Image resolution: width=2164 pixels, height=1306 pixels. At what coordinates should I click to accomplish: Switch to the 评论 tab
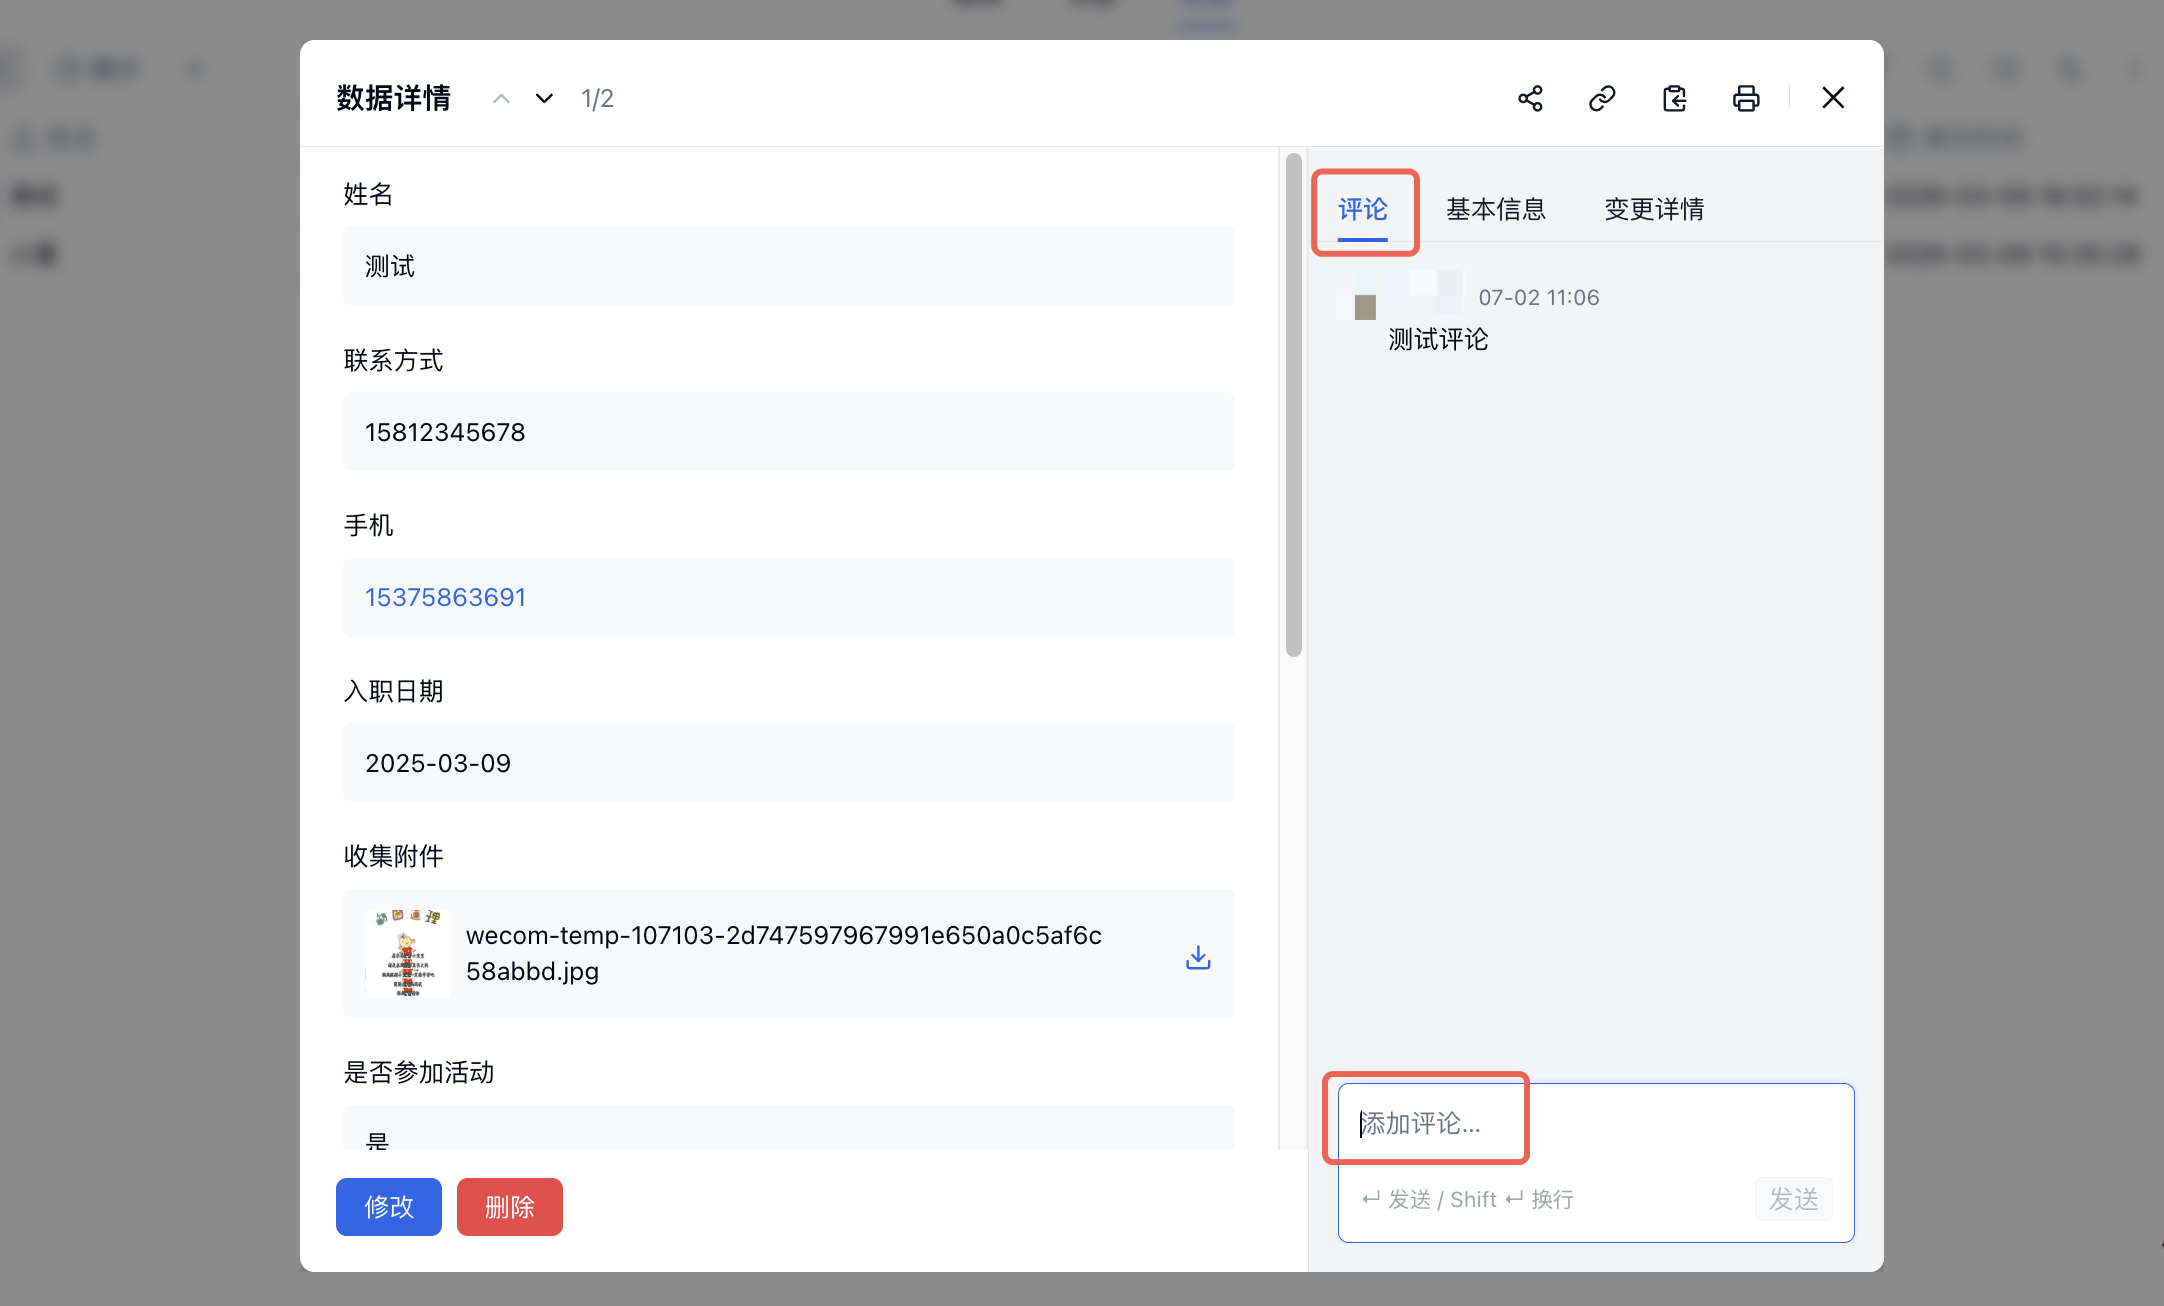point(1363,209)
